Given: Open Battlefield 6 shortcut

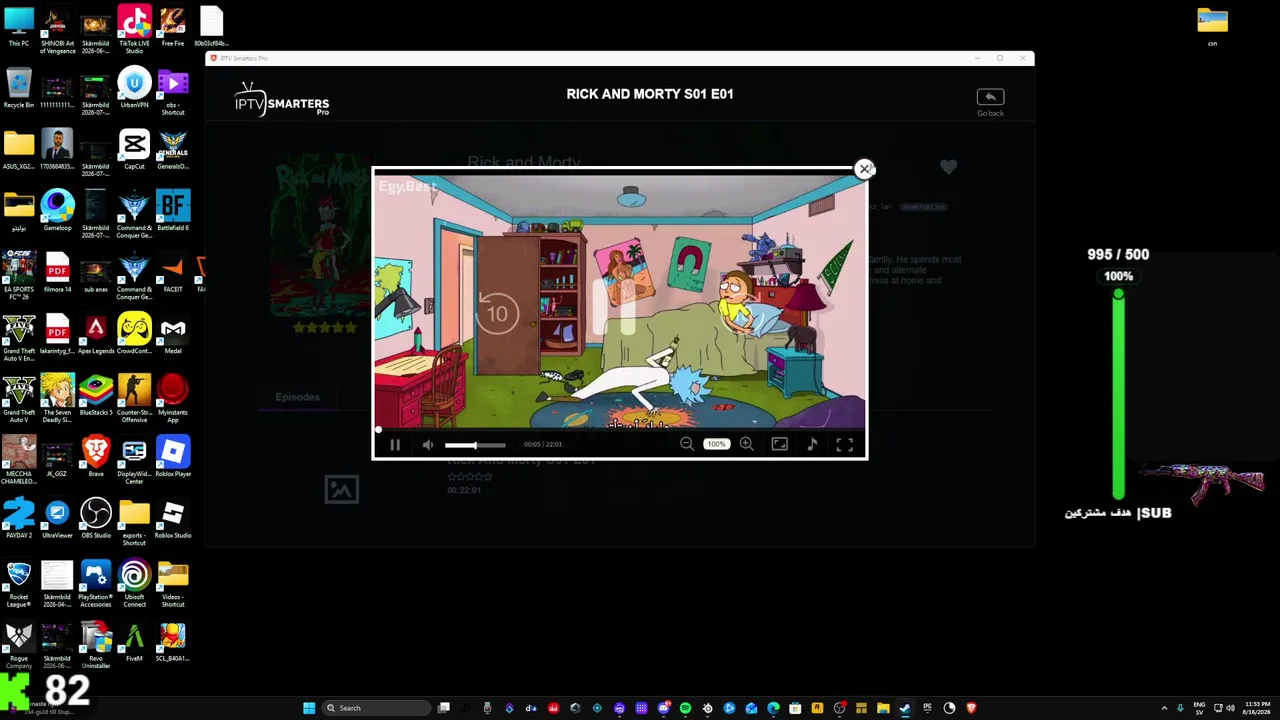Looking at the screenshot, I should tap(173, 211).
